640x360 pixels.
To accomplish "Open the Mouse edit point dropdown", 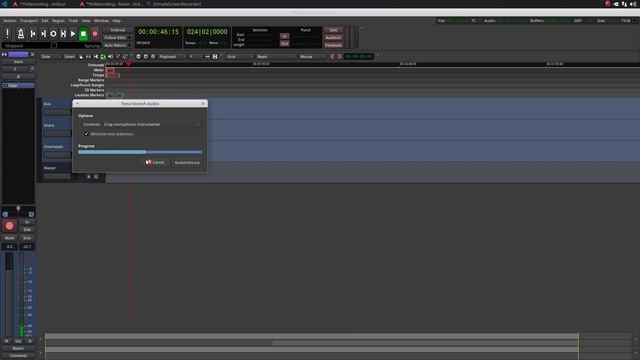I will 312,57.
